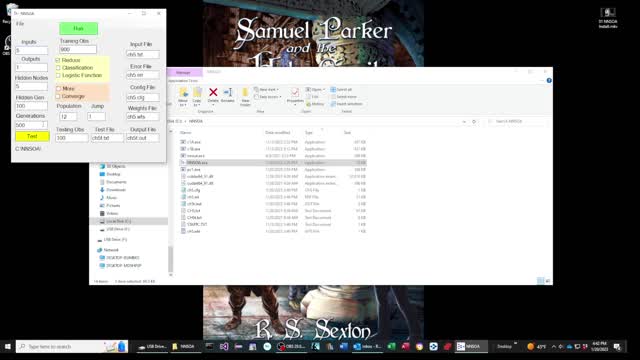Image resolution: width=640 pixels, height=360 pixels.
Task: Open the Windows Start menu
Action: point(7,347)
